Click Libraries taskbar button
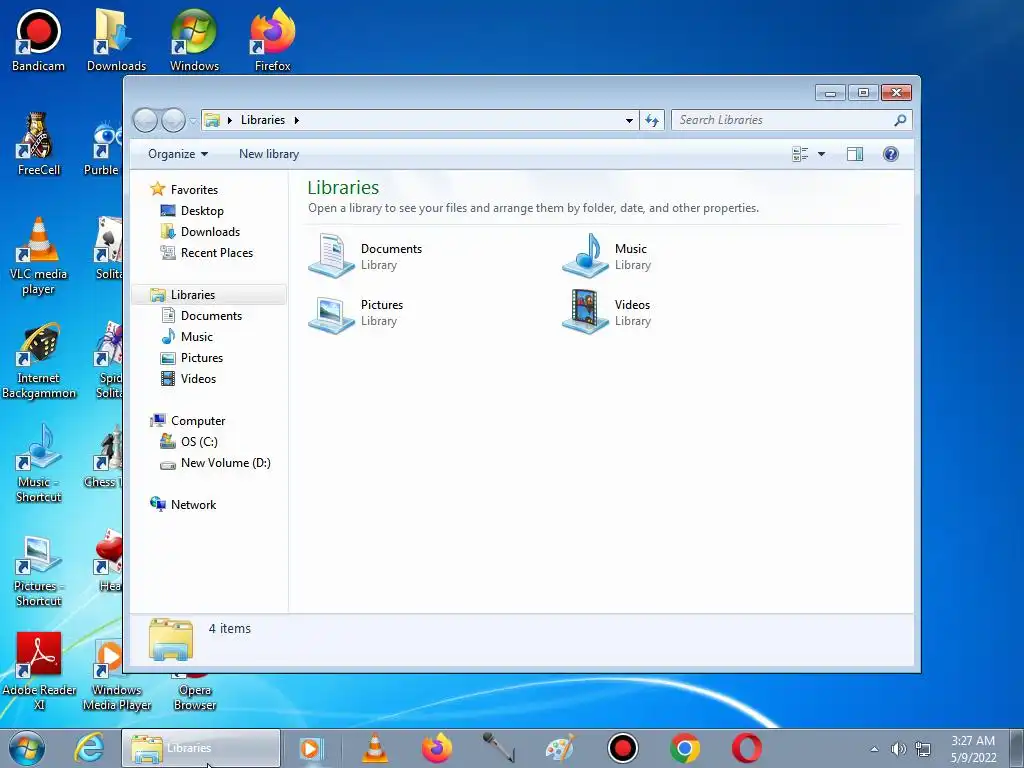The height and width of the screenshot is (768, 1024). [201, 748]
